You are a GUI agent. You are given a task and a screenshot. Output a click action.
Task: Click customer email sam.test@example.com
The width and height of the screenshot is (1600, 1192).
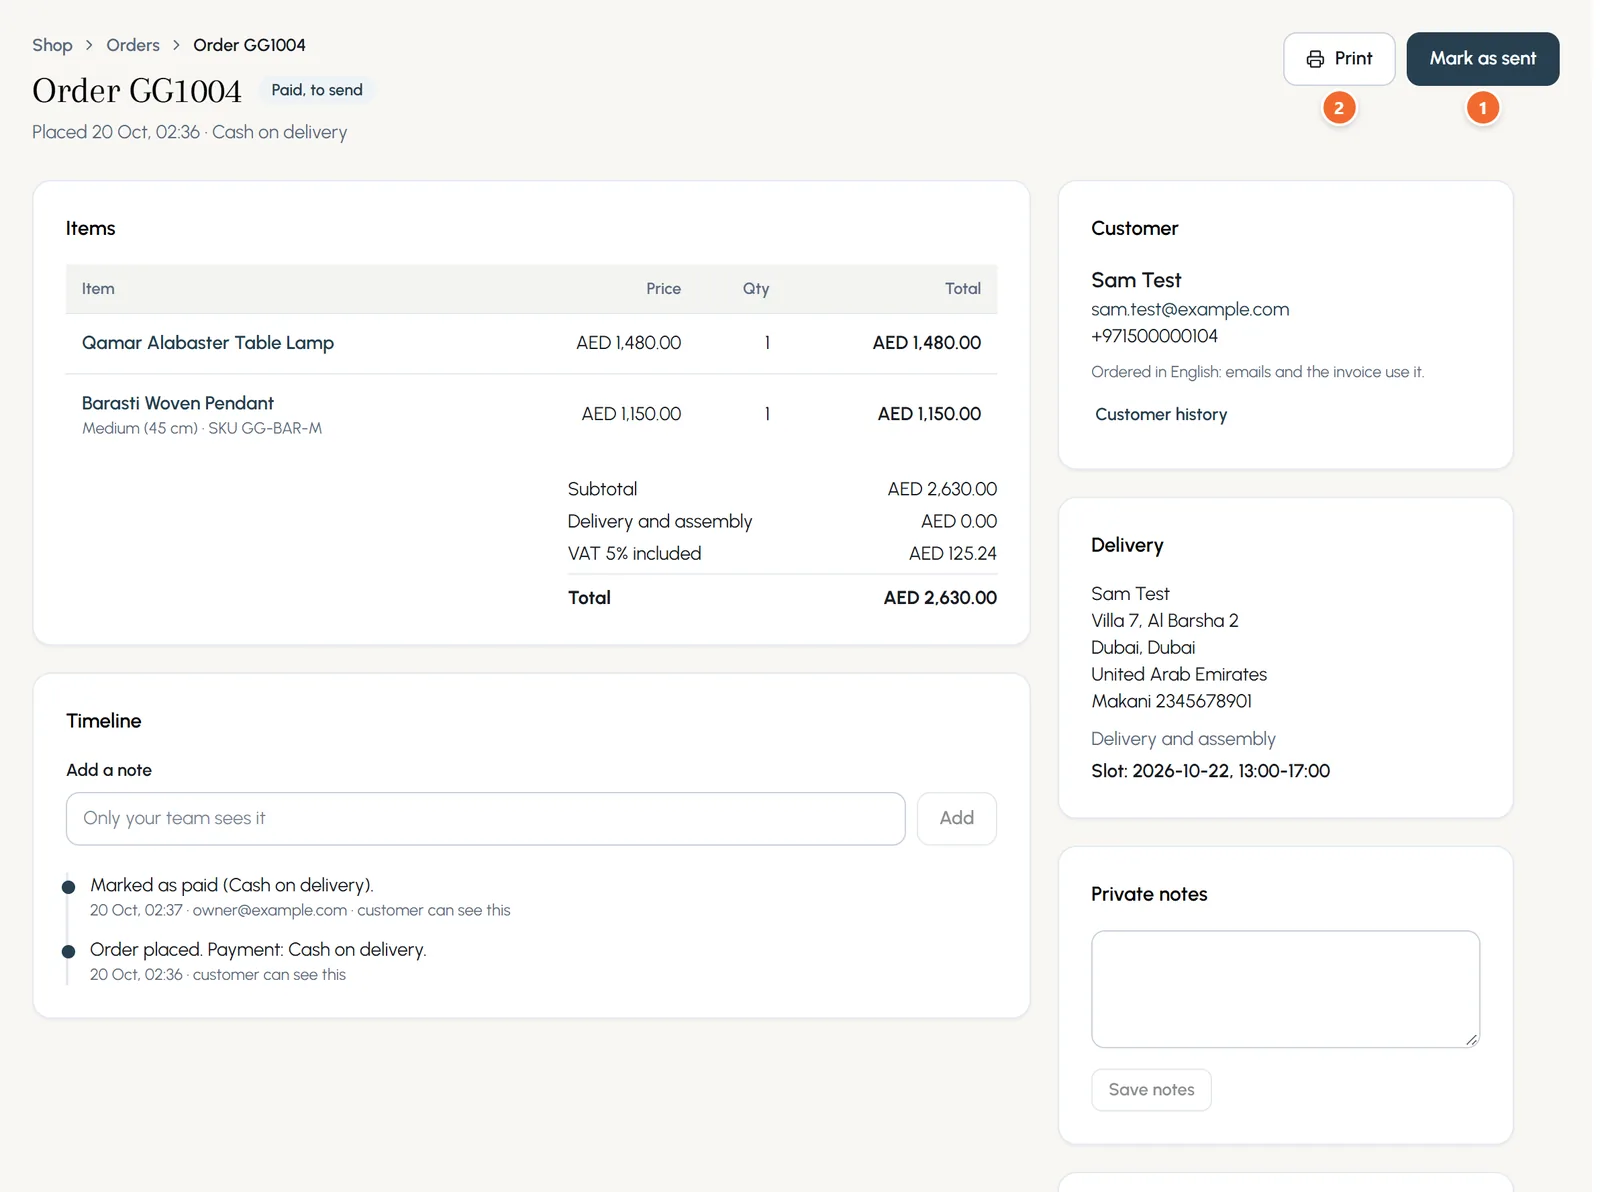pyautogui.click(x=1190, y=309)
